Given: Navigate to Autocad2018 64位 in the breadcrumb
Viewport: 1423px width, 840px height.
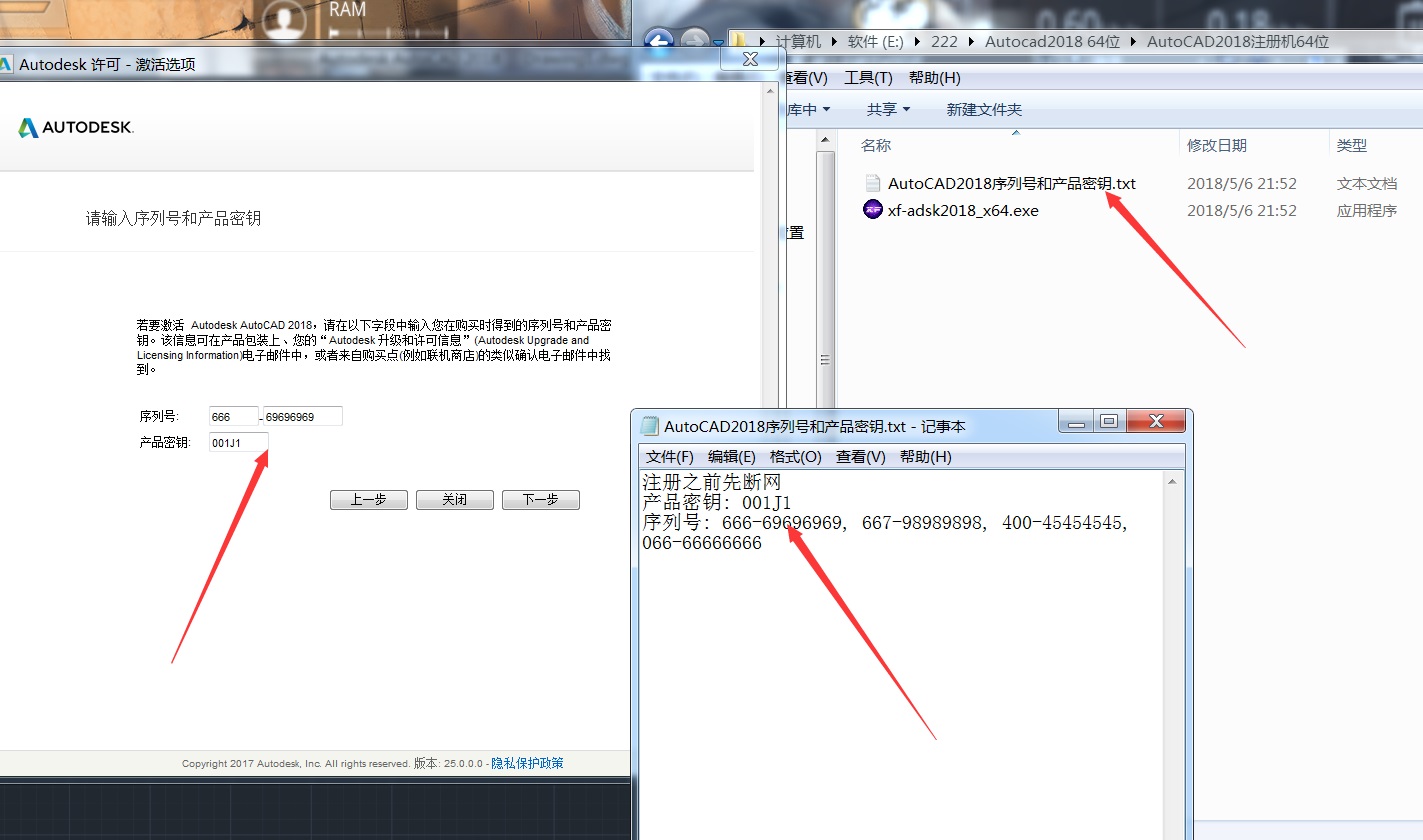Looking at the screenshot, I should point(1053,42).
